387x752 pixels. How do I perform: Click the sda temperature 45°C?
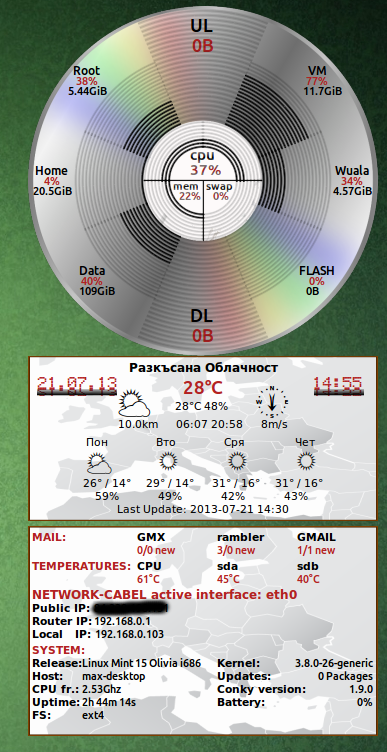coord(228,579)
